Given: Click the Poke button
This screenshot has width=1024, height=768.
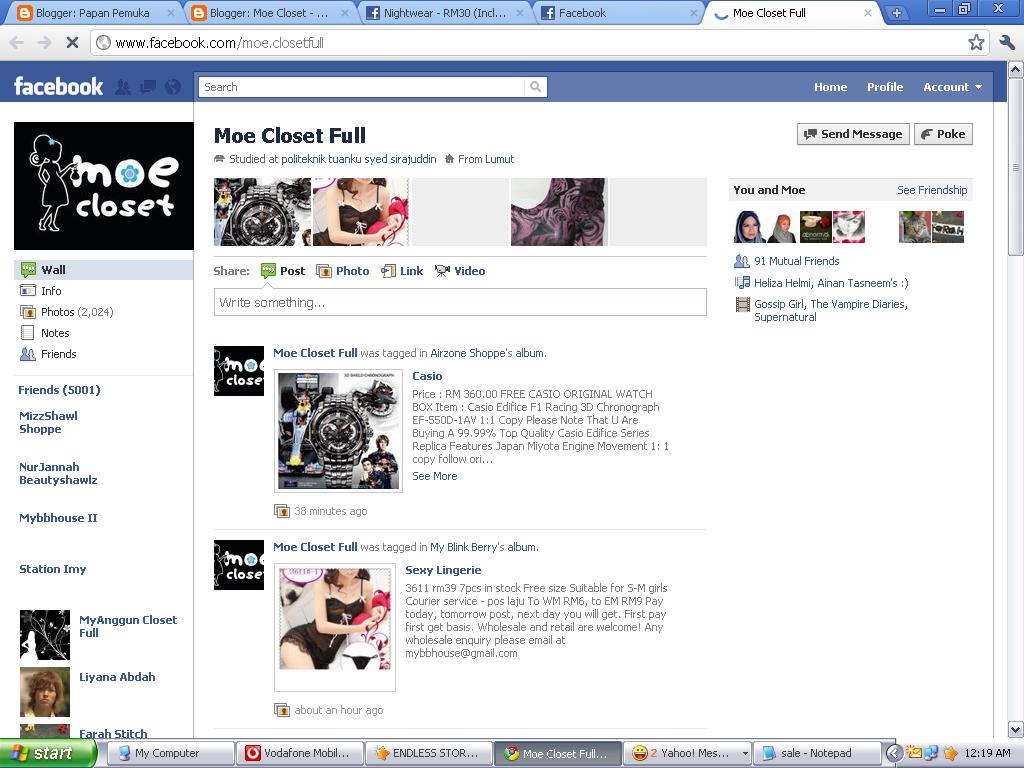Looking at the screenshot, I should tap(943, 134).
